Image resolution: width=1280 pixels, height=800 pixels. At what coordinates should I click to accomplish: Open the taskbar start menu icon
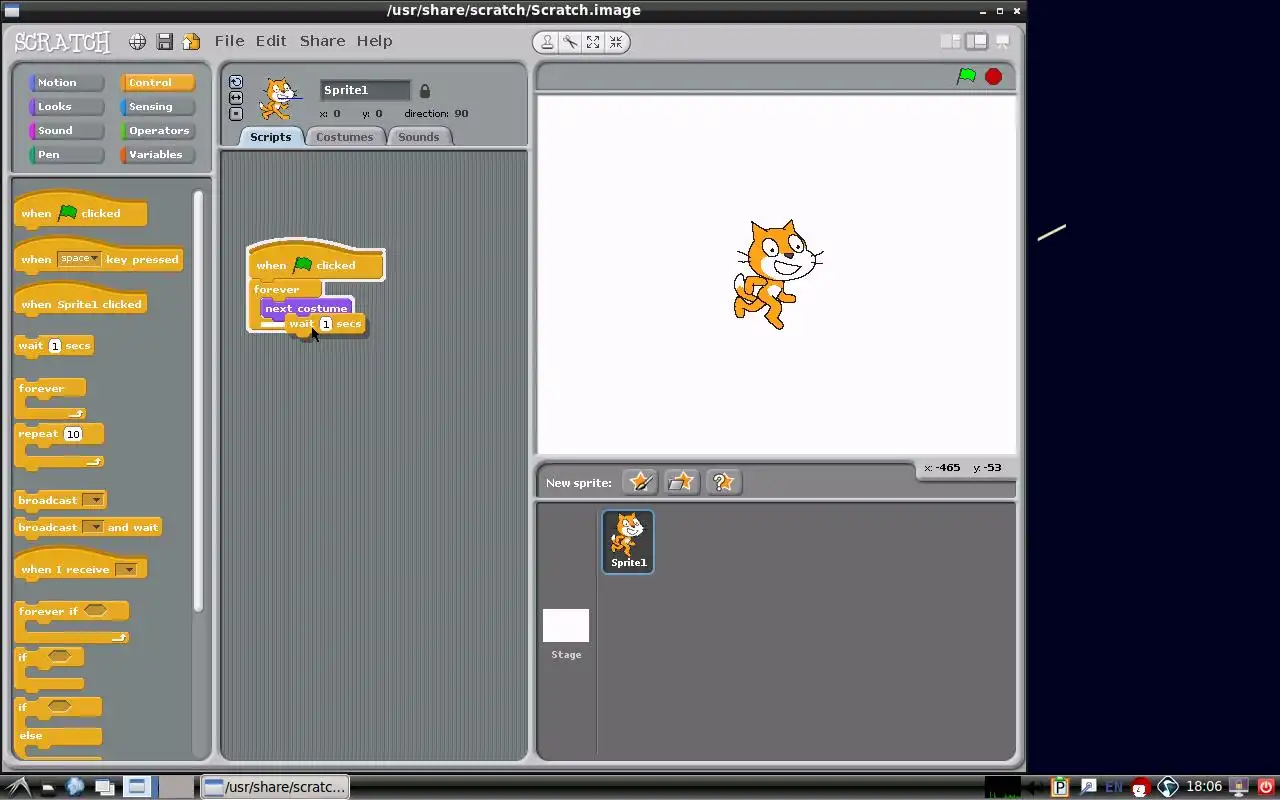pos(18,787)
